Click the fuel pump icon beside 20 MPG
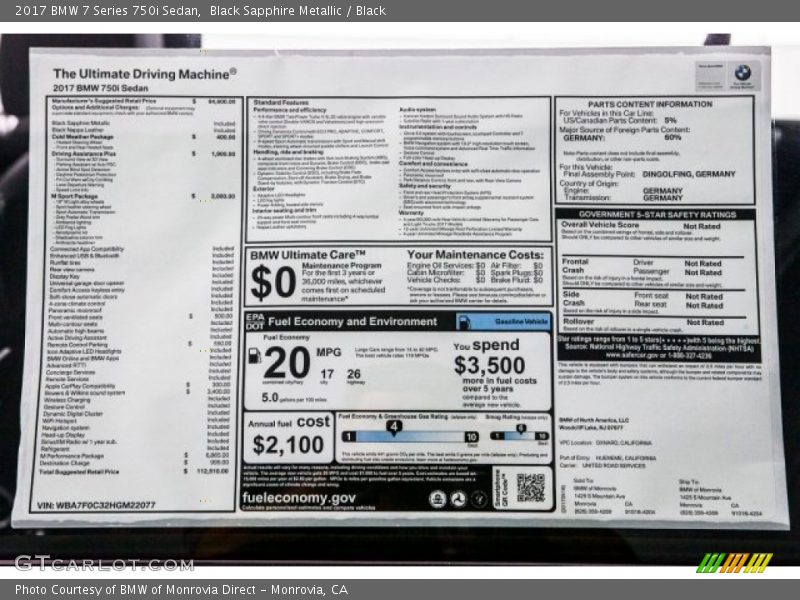Viewport: 800px width, 600px height. tap(255, 356)
